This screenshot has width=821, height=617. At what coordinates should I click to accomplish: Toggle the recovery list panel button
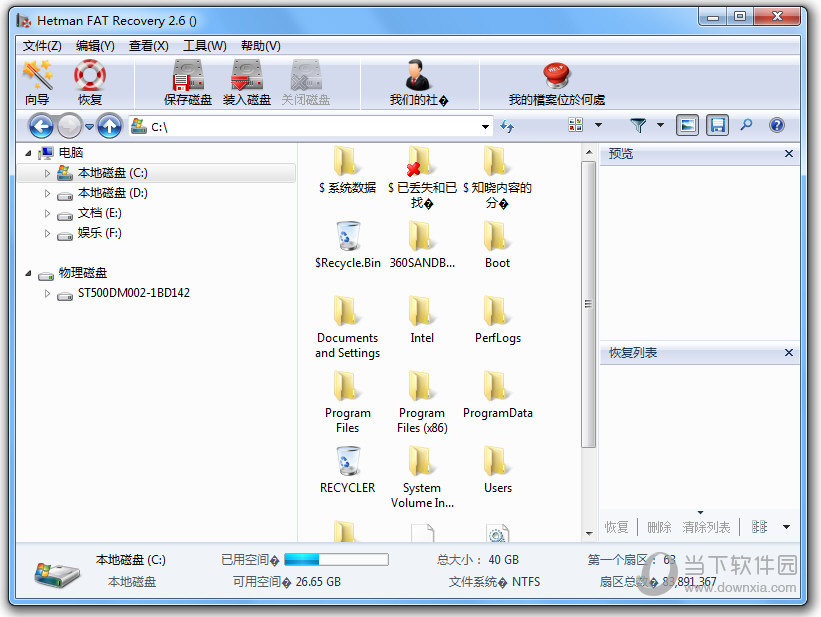click(717, 125)
